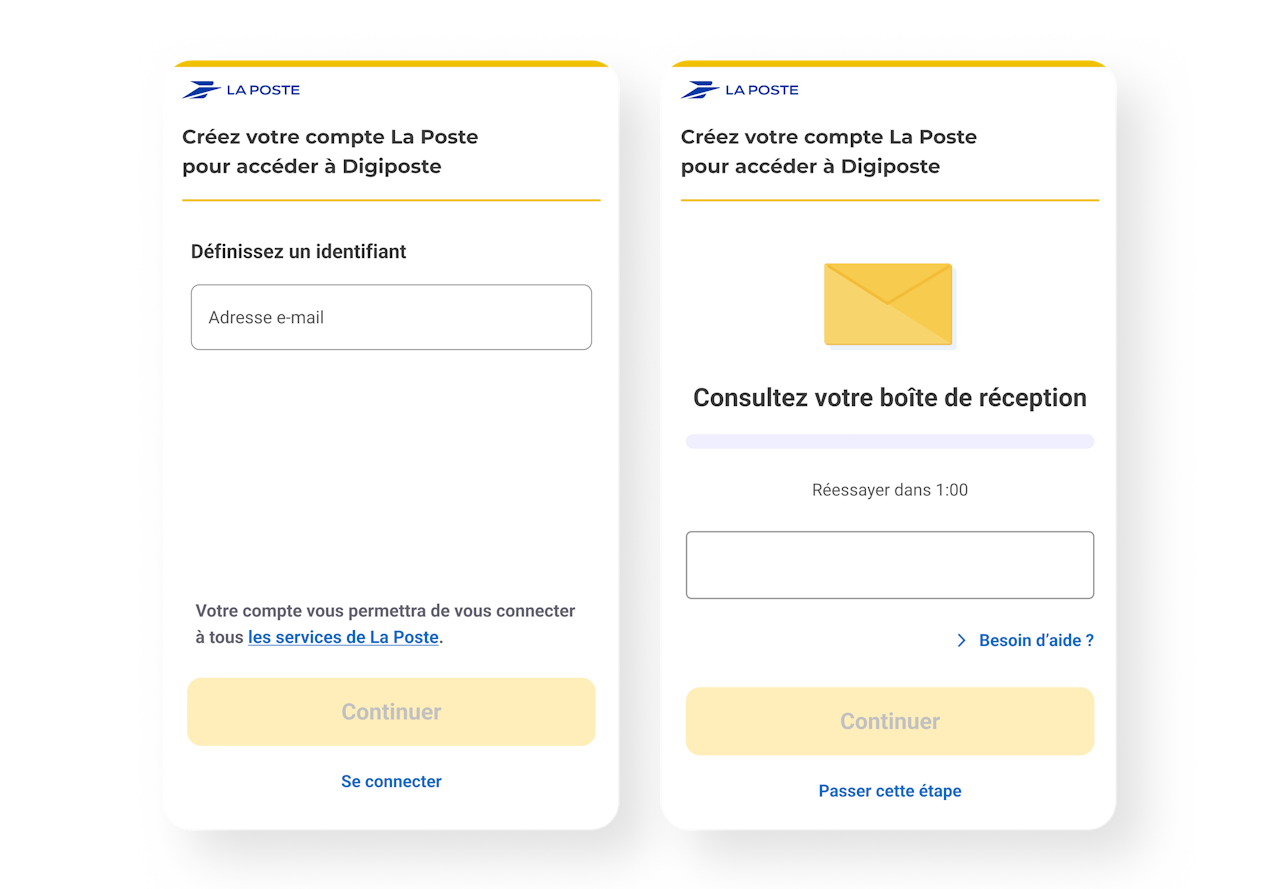
Task: Click left card title Créez votre compte
Action: (330, 151)
